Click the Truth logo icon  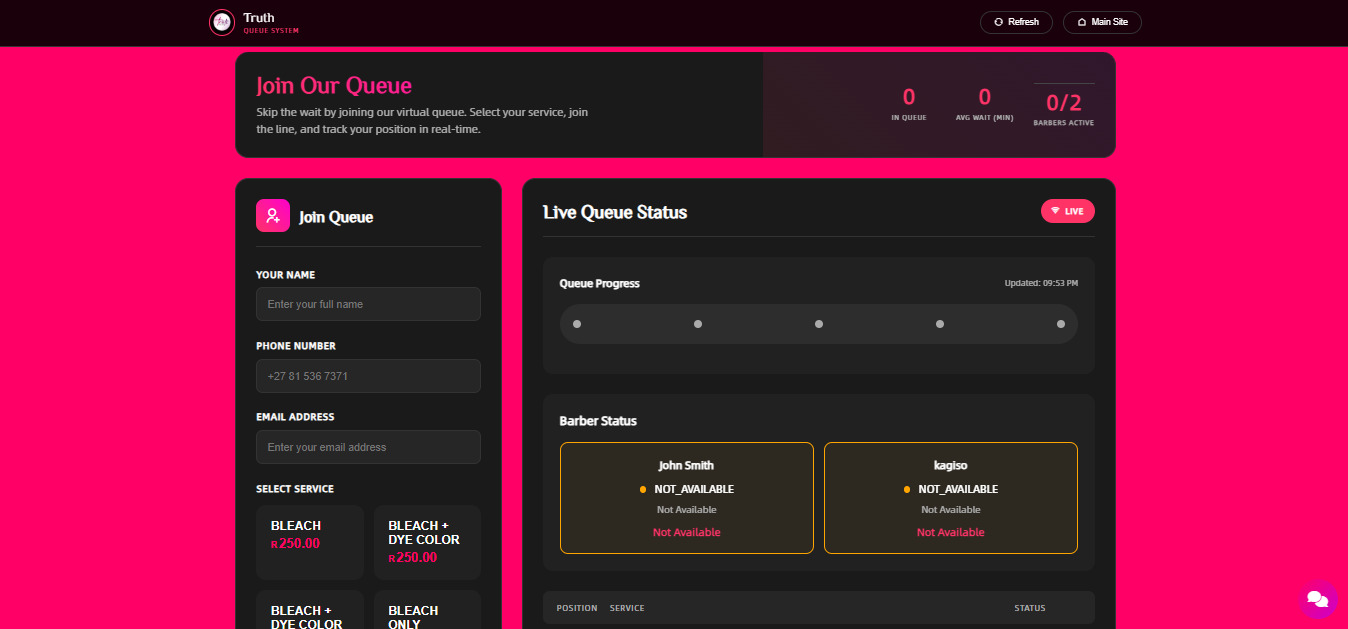click(x=222, y=22)
